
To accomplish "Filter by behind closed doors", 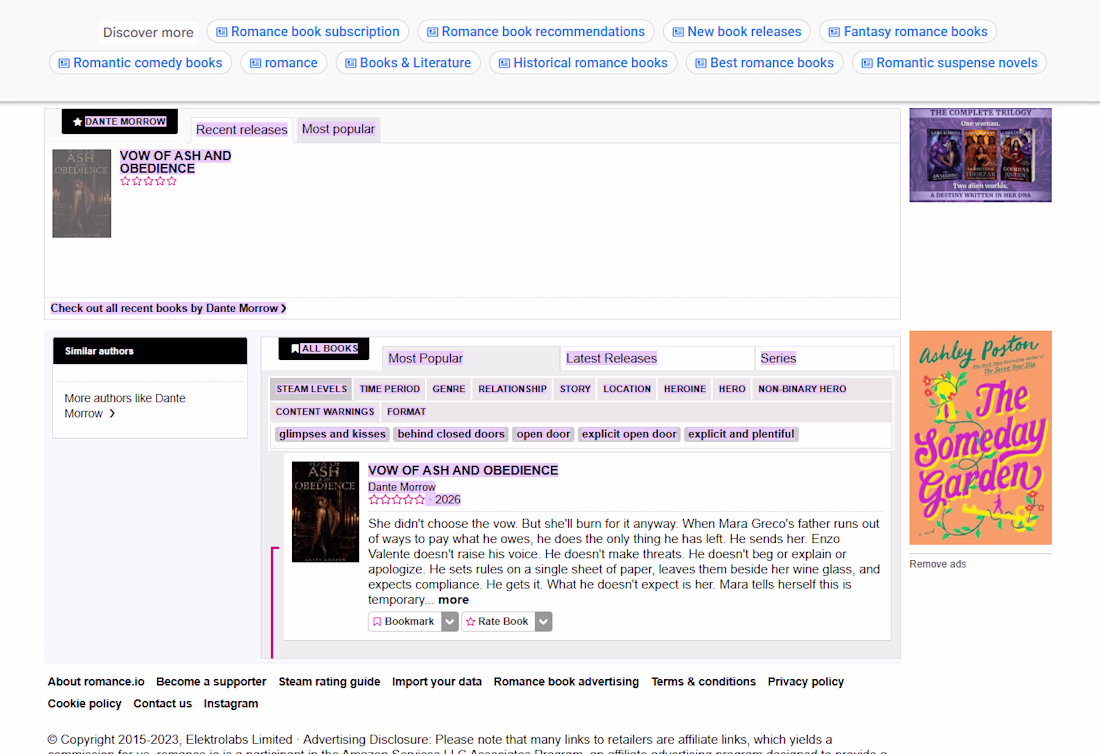I will point(451,434).
